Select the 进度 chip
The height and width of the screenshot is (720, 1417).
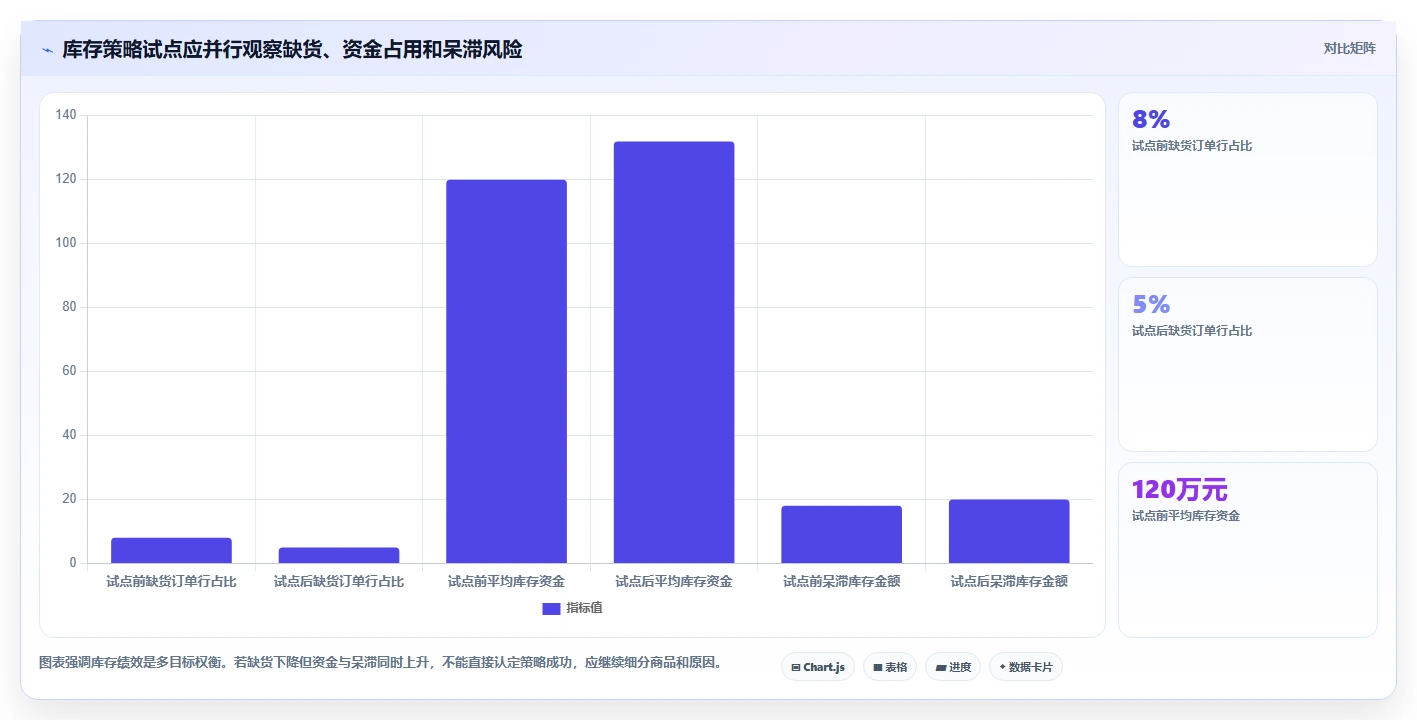pos(952,667)
